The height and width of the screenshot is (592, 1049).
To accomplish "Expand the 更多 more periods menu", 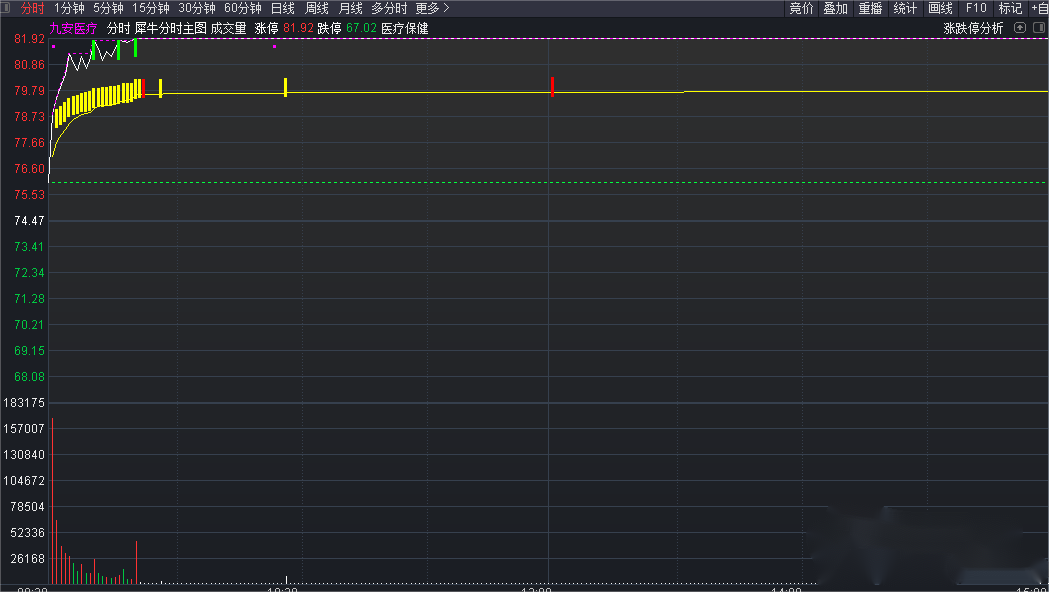I will tap(432, 8).
